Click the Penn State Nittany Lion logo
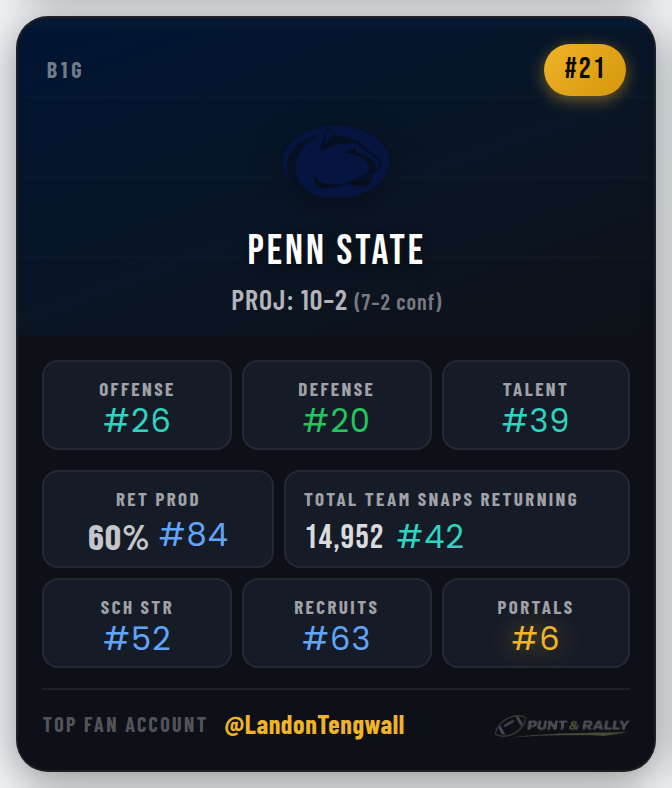The image size is (672, 788). [336, 161]
